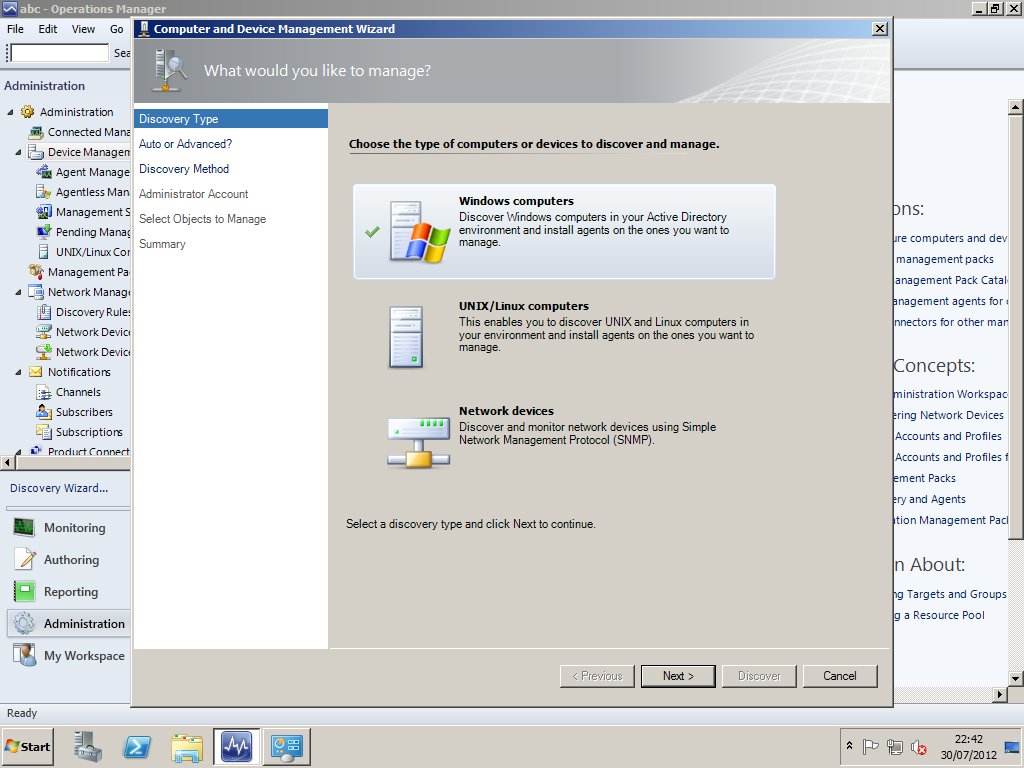Screen dimensions: 1024x768
Task: Click the Discovery Wizard... link
Action: tap(59, 488)
